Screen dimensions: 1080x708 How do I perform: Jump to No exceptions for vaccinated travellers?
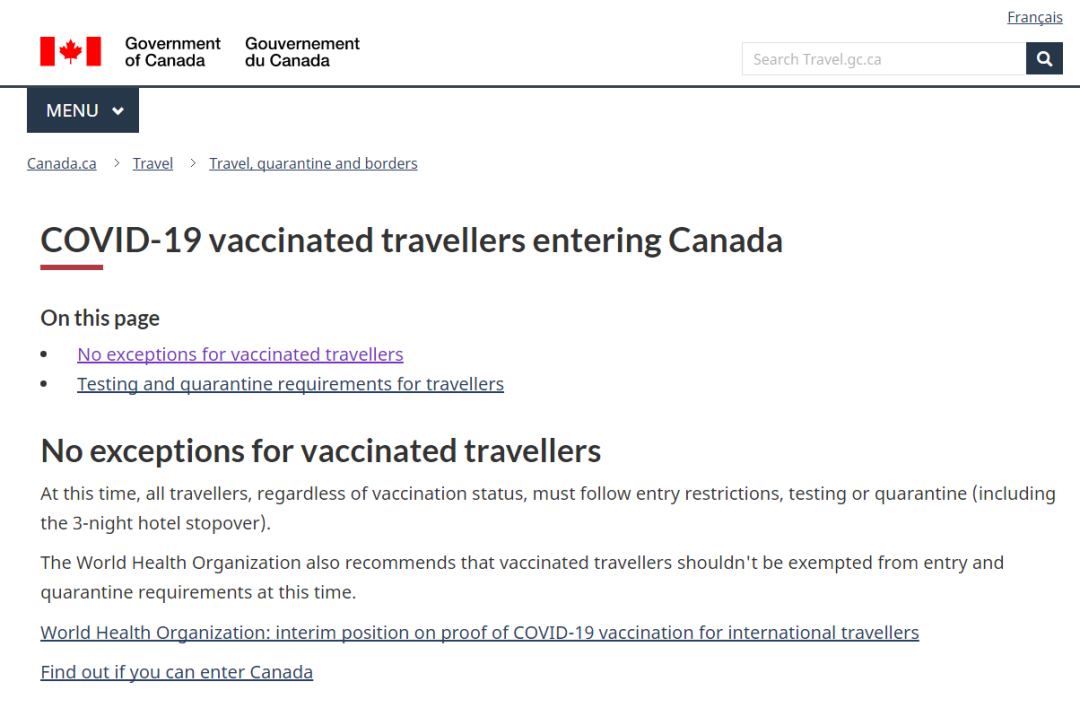click(x=240, y=354)
